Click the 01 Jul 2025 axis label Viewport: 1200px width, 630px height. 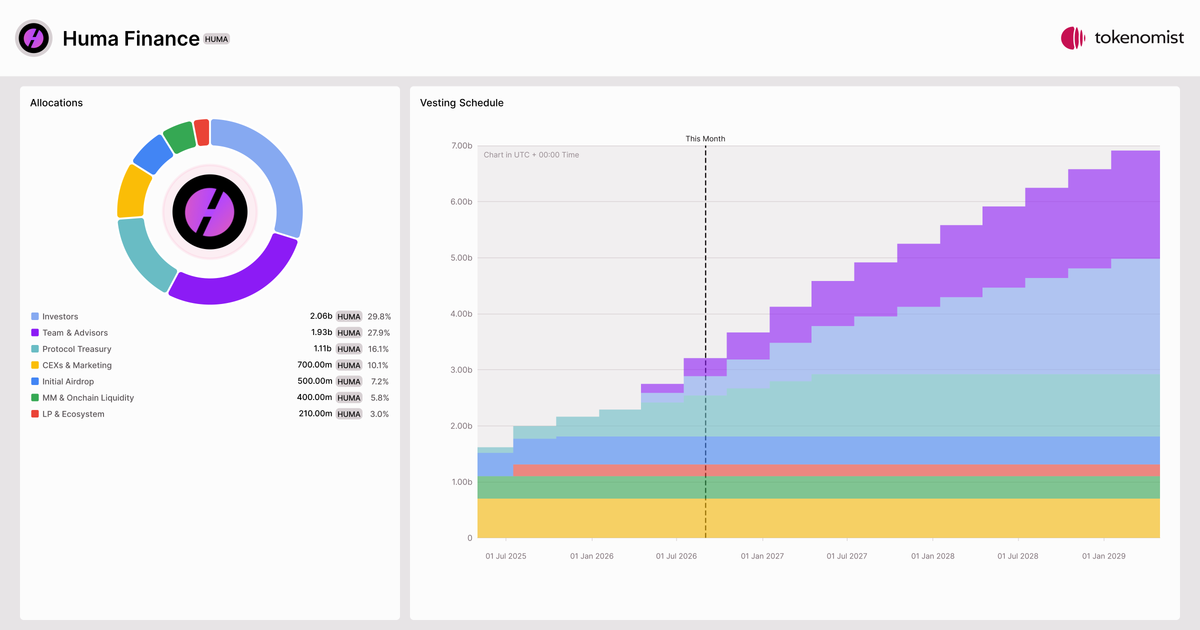[505, 555]
